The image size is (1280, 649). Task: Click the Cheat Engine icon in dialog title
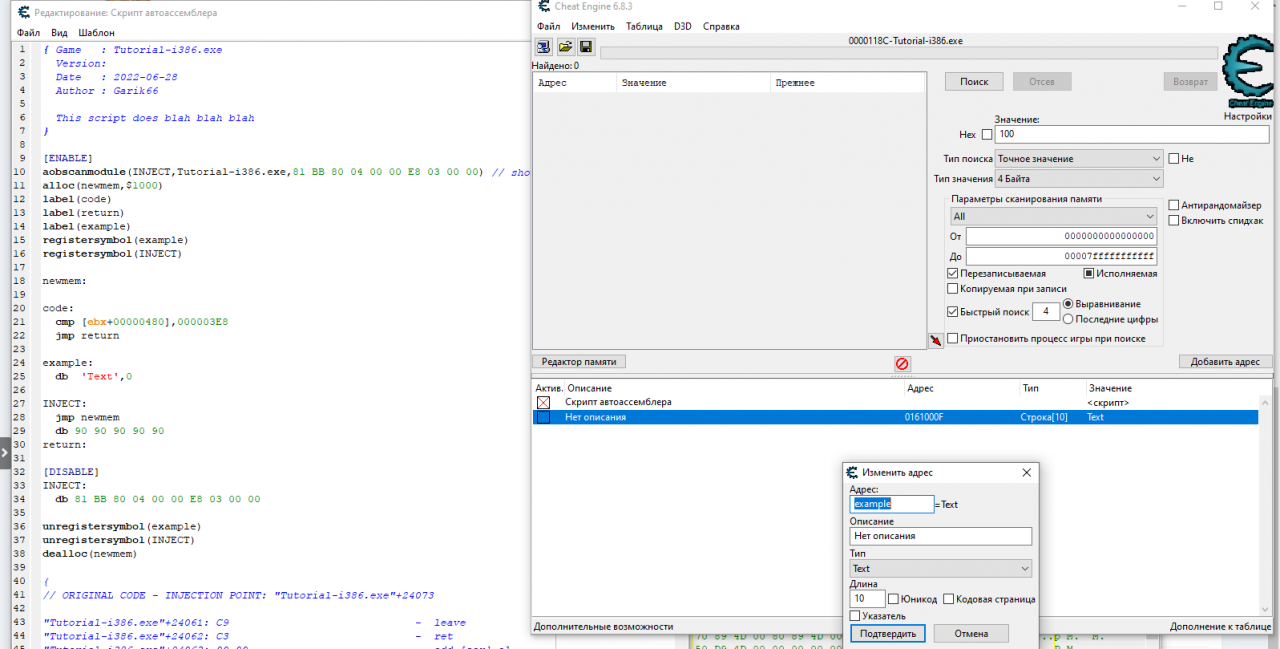(x=852, y=473)
